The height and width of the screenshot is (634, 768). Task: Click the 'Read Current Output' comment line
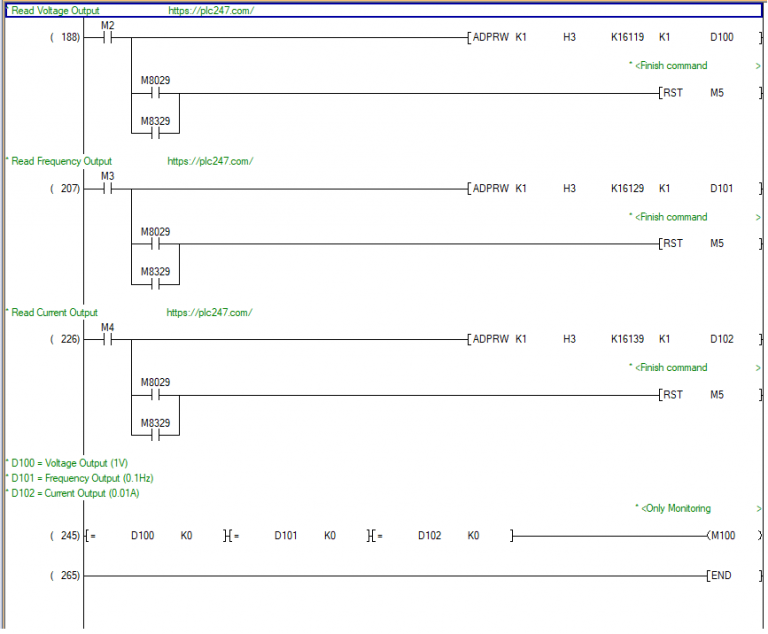tap(129, 313)
